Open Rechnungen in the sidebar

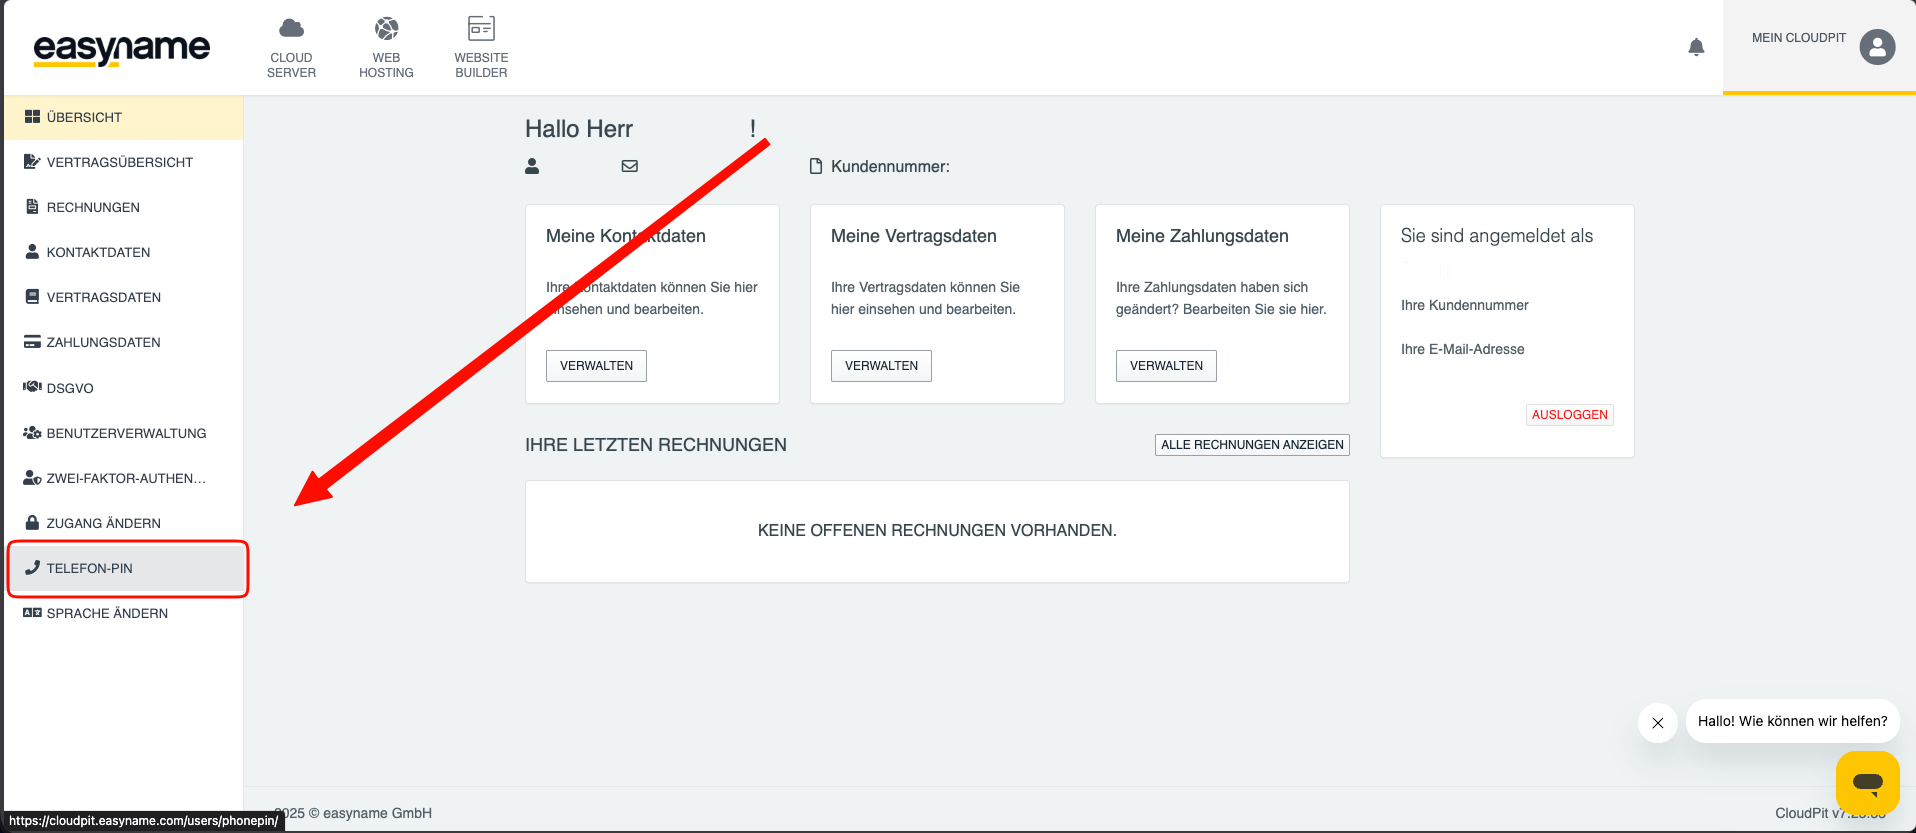pyautogui.click(x=93, y=207)
